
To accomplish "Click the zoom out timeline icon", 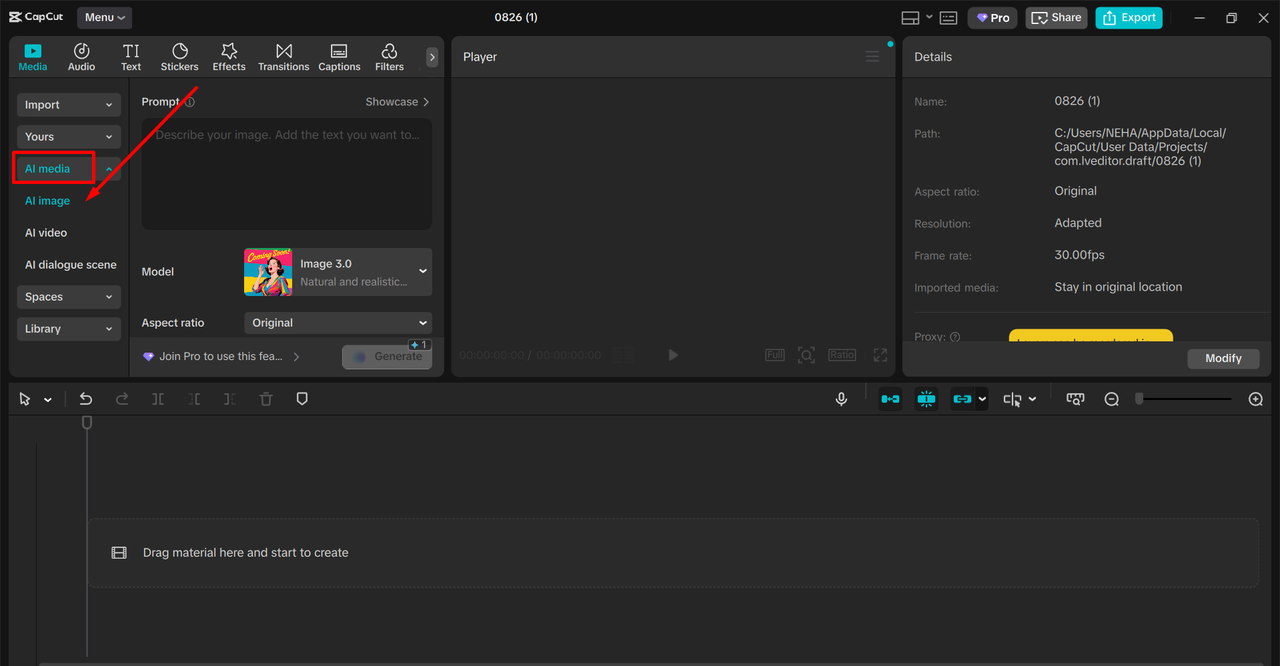I will pos(1111,399).
